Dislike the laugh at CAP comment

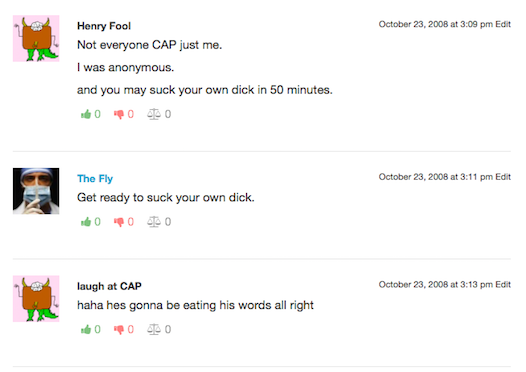coord(119,330)
